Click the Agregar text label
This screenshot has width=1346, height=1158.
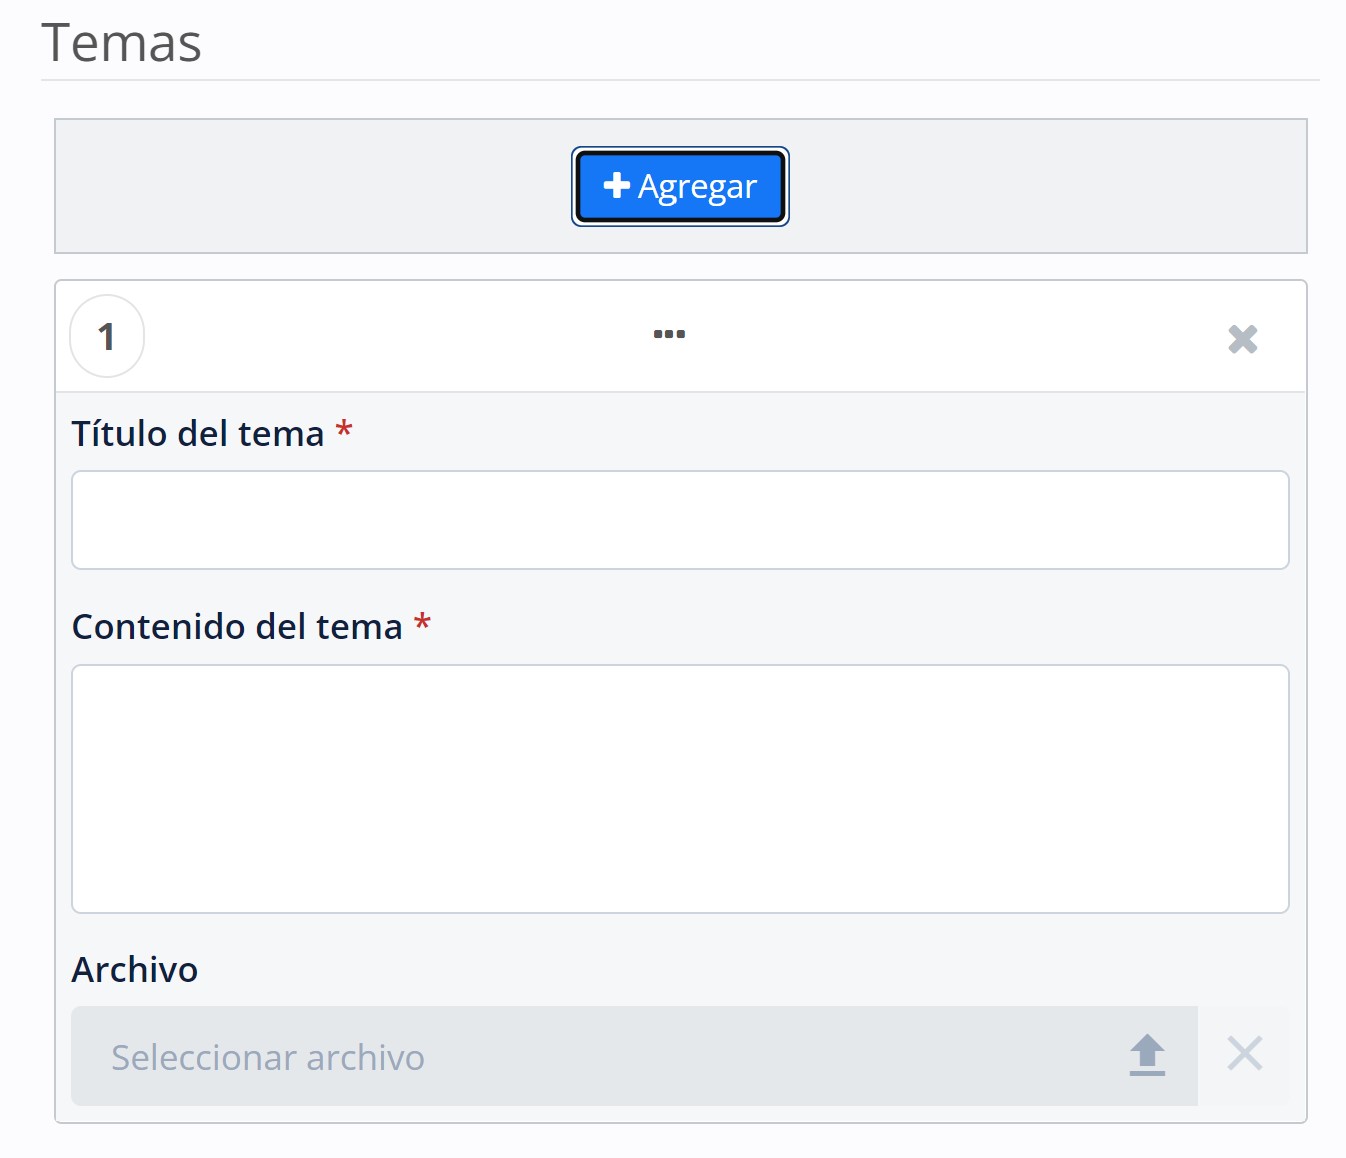[697, 187]
